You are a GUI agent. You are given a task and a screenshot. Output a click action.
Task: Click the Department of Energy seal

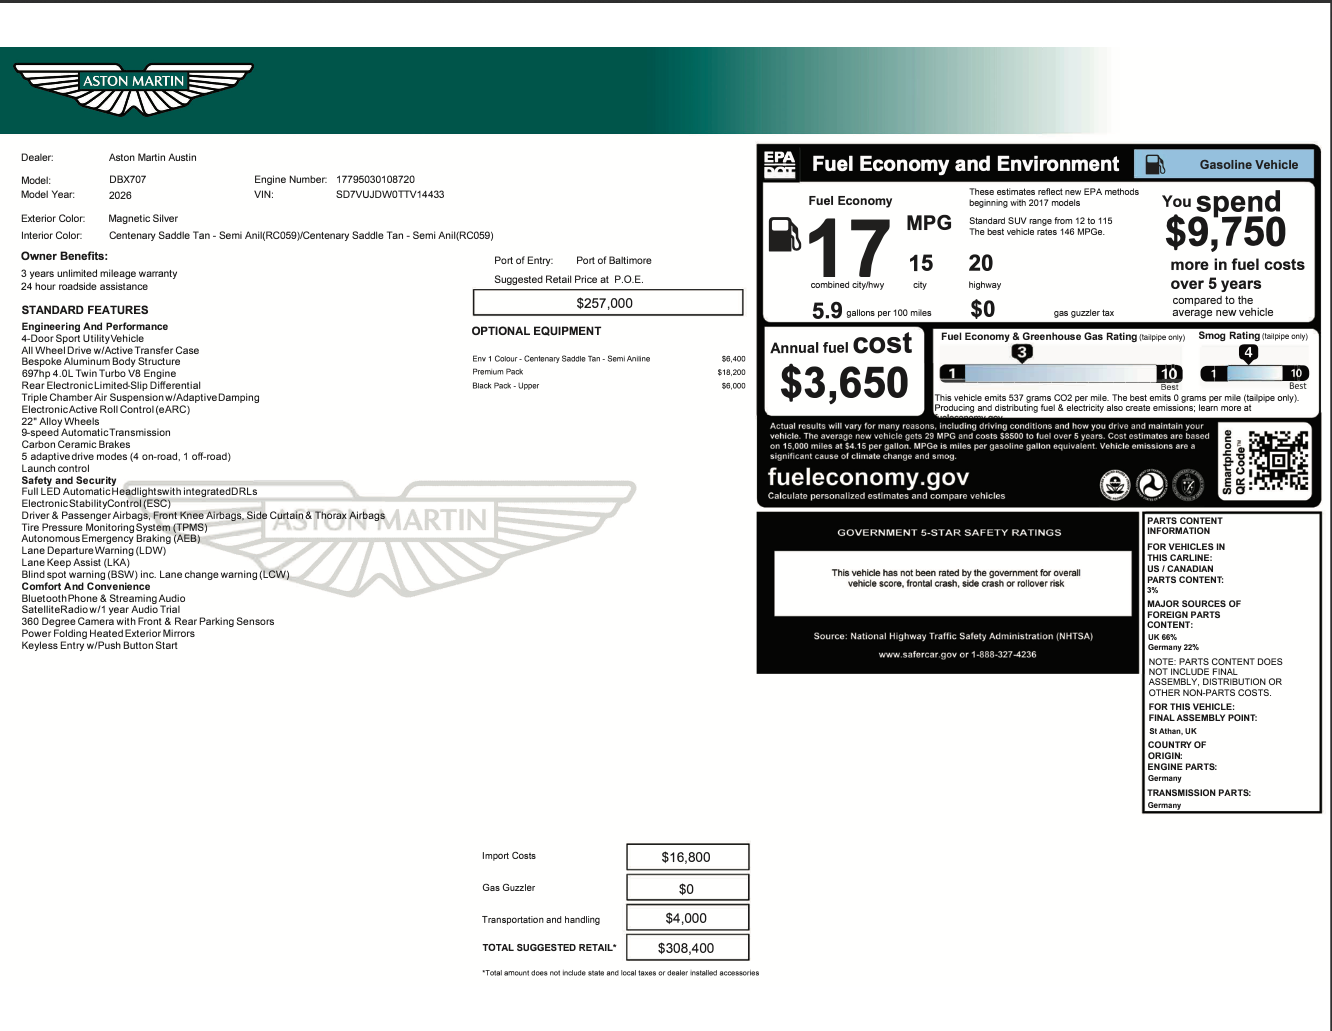(1190, 485)
